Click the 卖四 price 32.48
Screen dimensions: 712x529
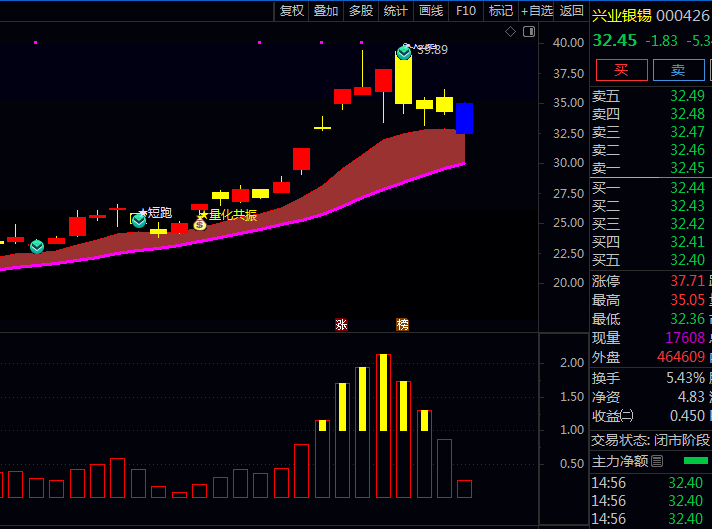point(687,114)
